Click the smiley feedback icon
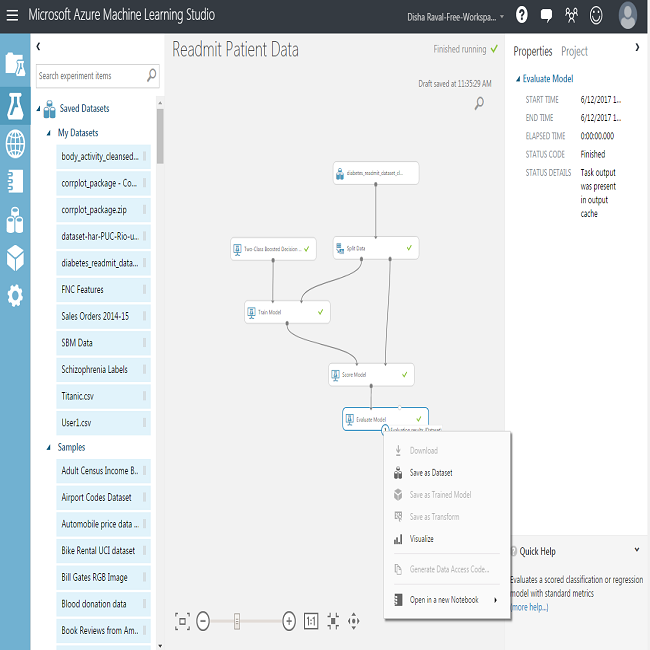The width and height of the screenshot is (650, 650). [596, 15]
